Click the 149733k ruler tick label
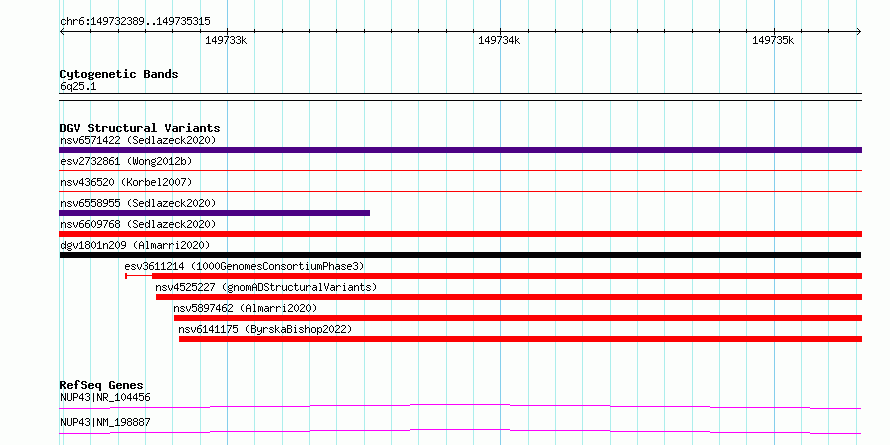 pos(226,40)
